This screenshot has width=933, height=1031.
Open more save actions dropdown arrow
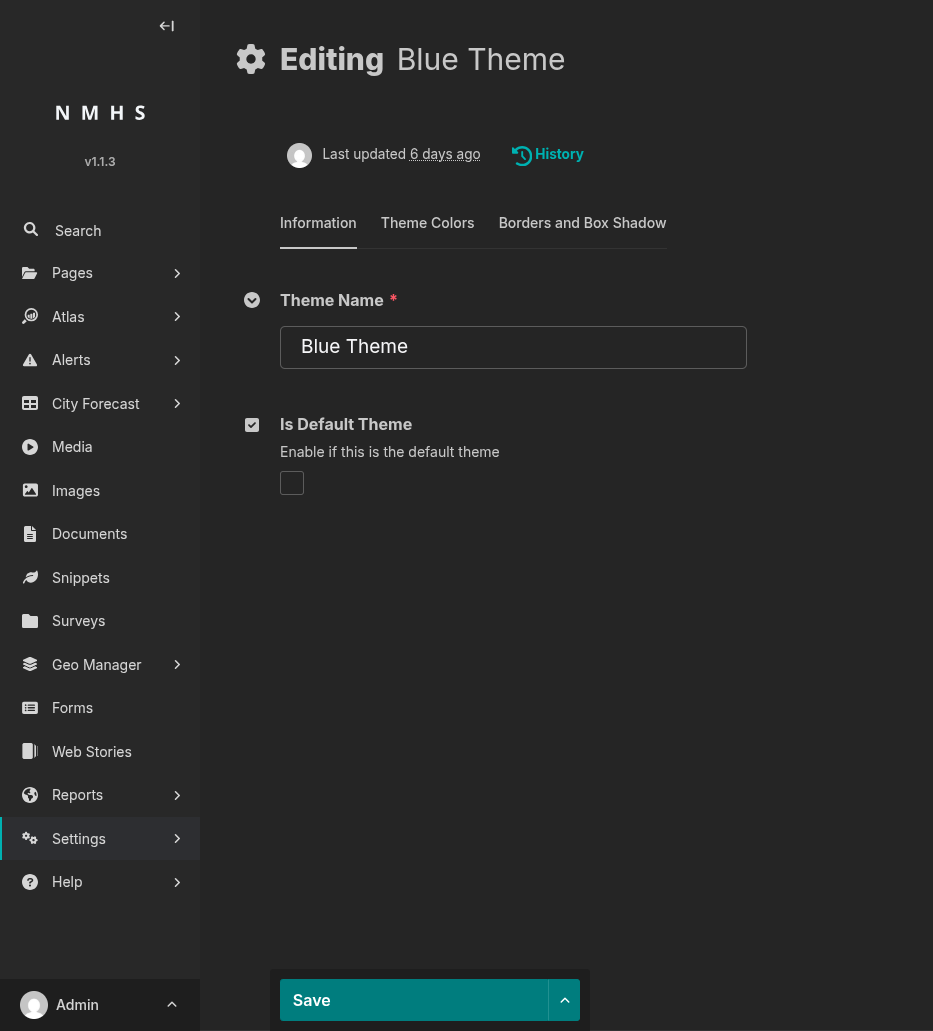[x=564, y=1000]
